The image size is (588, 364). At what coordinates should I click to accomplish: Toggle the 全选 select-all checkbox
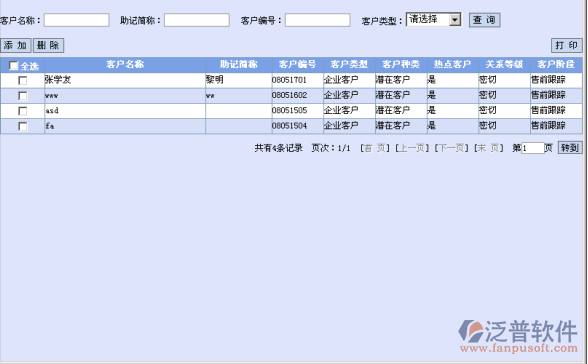pyautogui.click(x=14, y=66)
